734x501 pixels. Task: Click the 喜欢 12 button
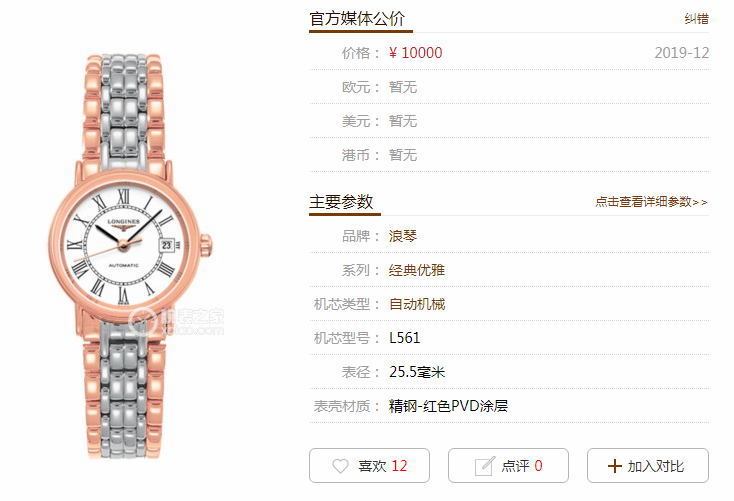click(369, 465)
